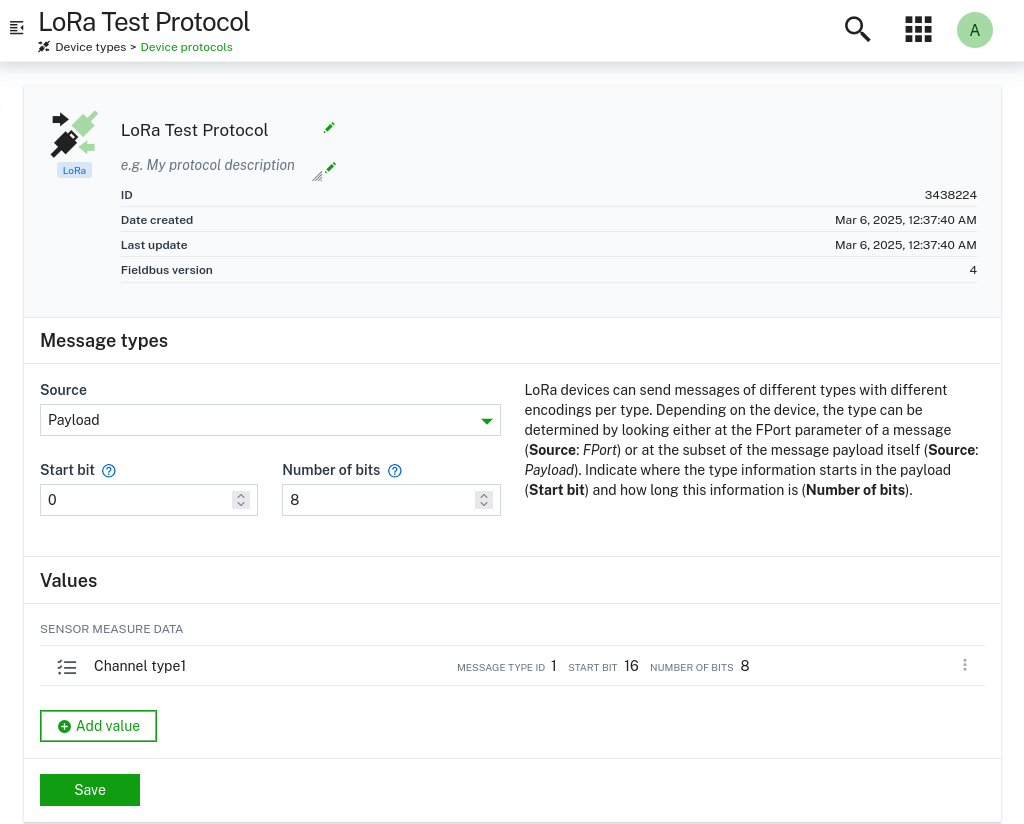Open the Channel type1 three-dot menu
Screen dimensions: 1024x824
964,665
